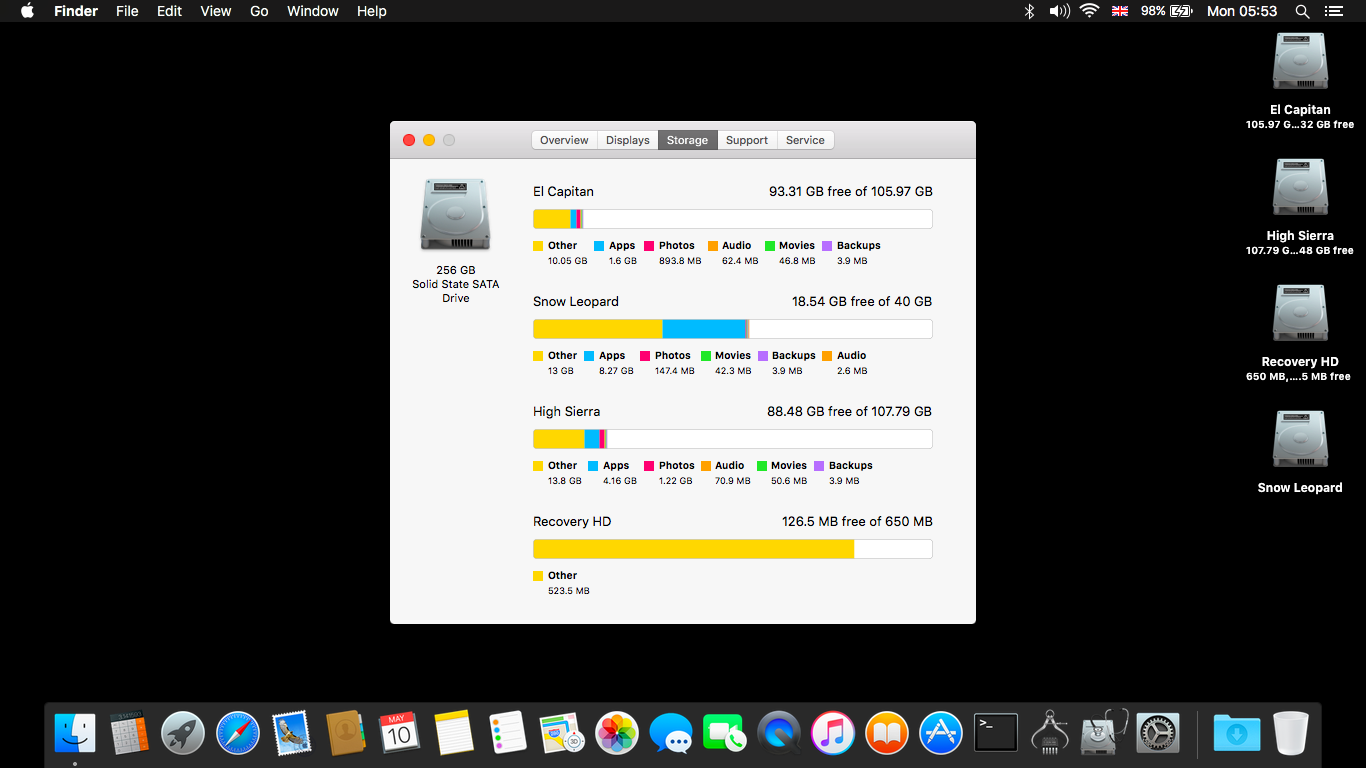Open the Apple menu

(27, 11)
